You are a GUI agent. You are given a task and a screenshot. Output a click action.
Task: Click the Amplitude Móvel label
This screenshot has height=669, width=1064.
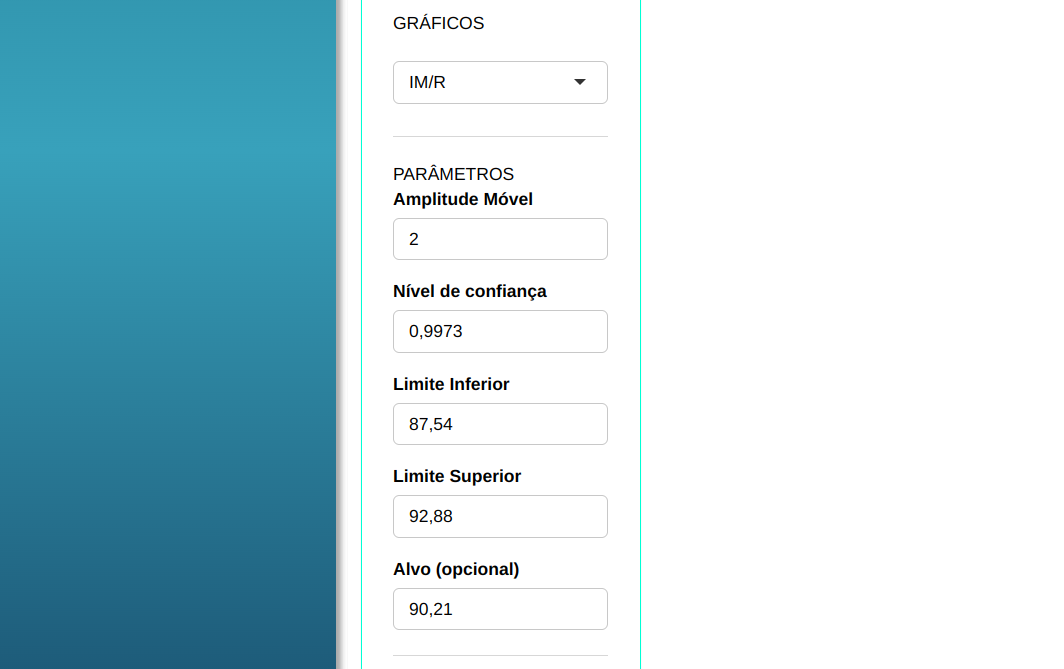point(463,199)
